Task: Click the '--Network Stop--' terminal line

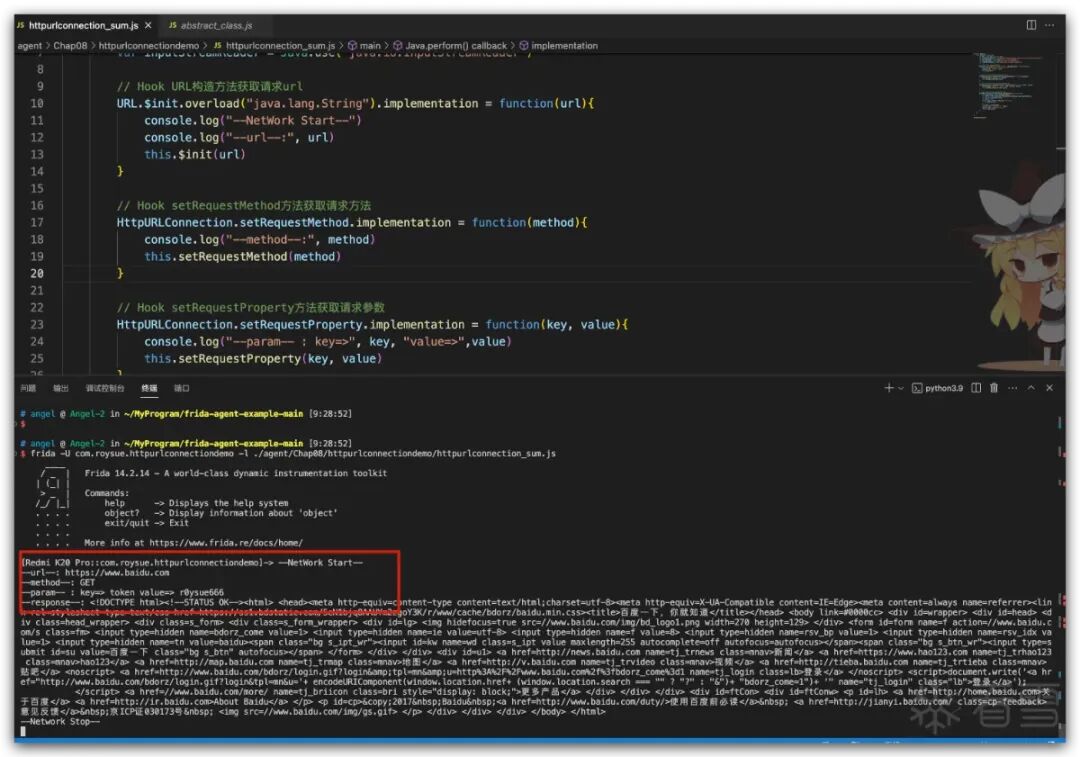Action: [61, 721]
